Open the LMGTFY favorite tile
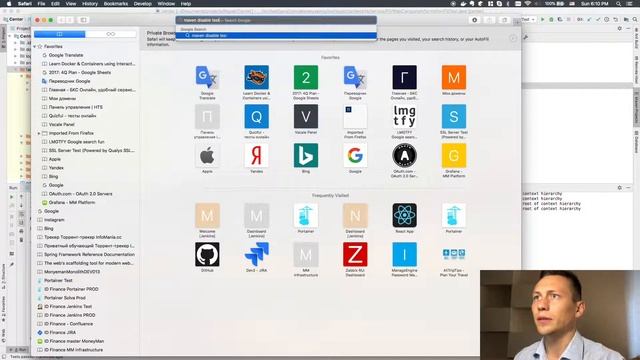This screenshot has height=360, width=640. (x=404, y=116)
